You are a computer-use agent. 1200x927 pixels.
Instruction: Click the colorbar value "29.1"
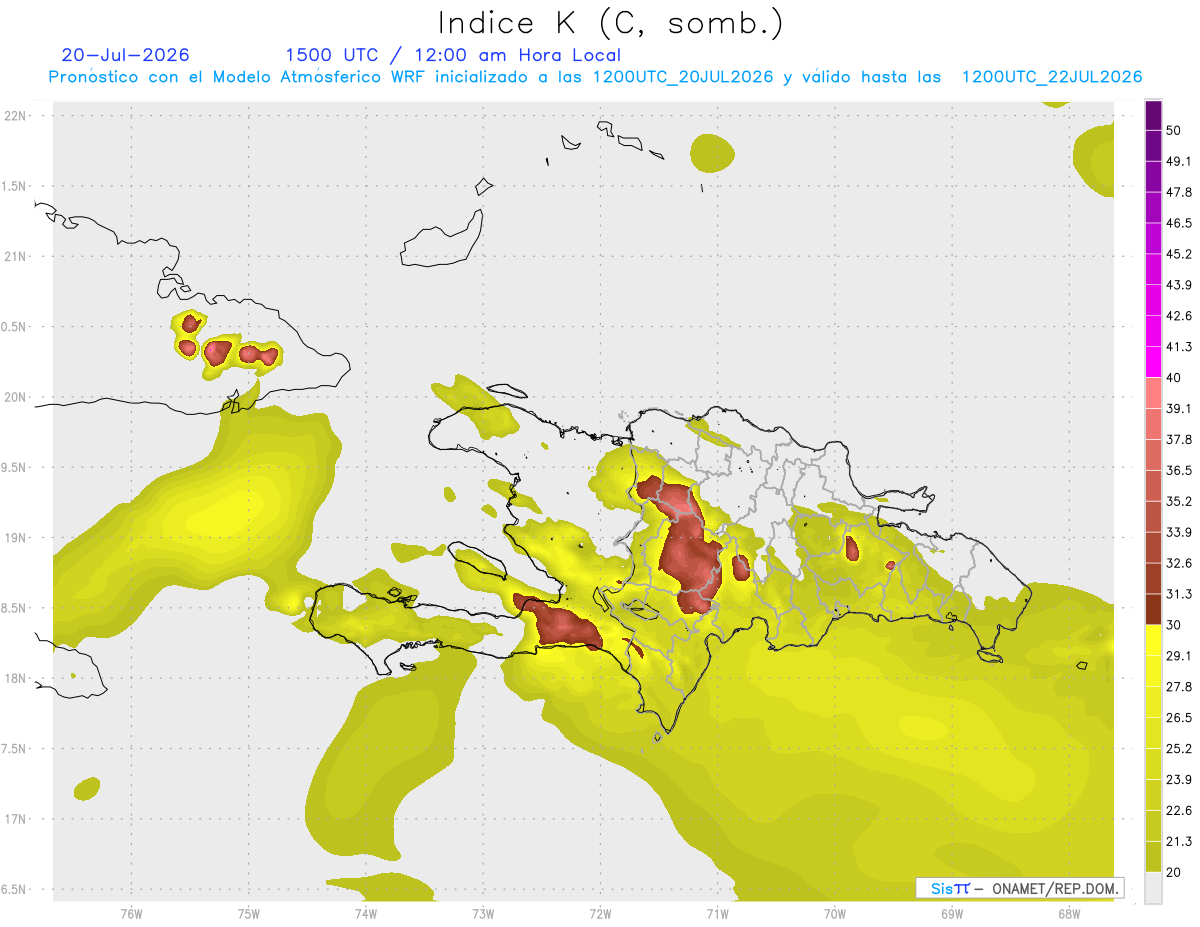pos(1180,656)
